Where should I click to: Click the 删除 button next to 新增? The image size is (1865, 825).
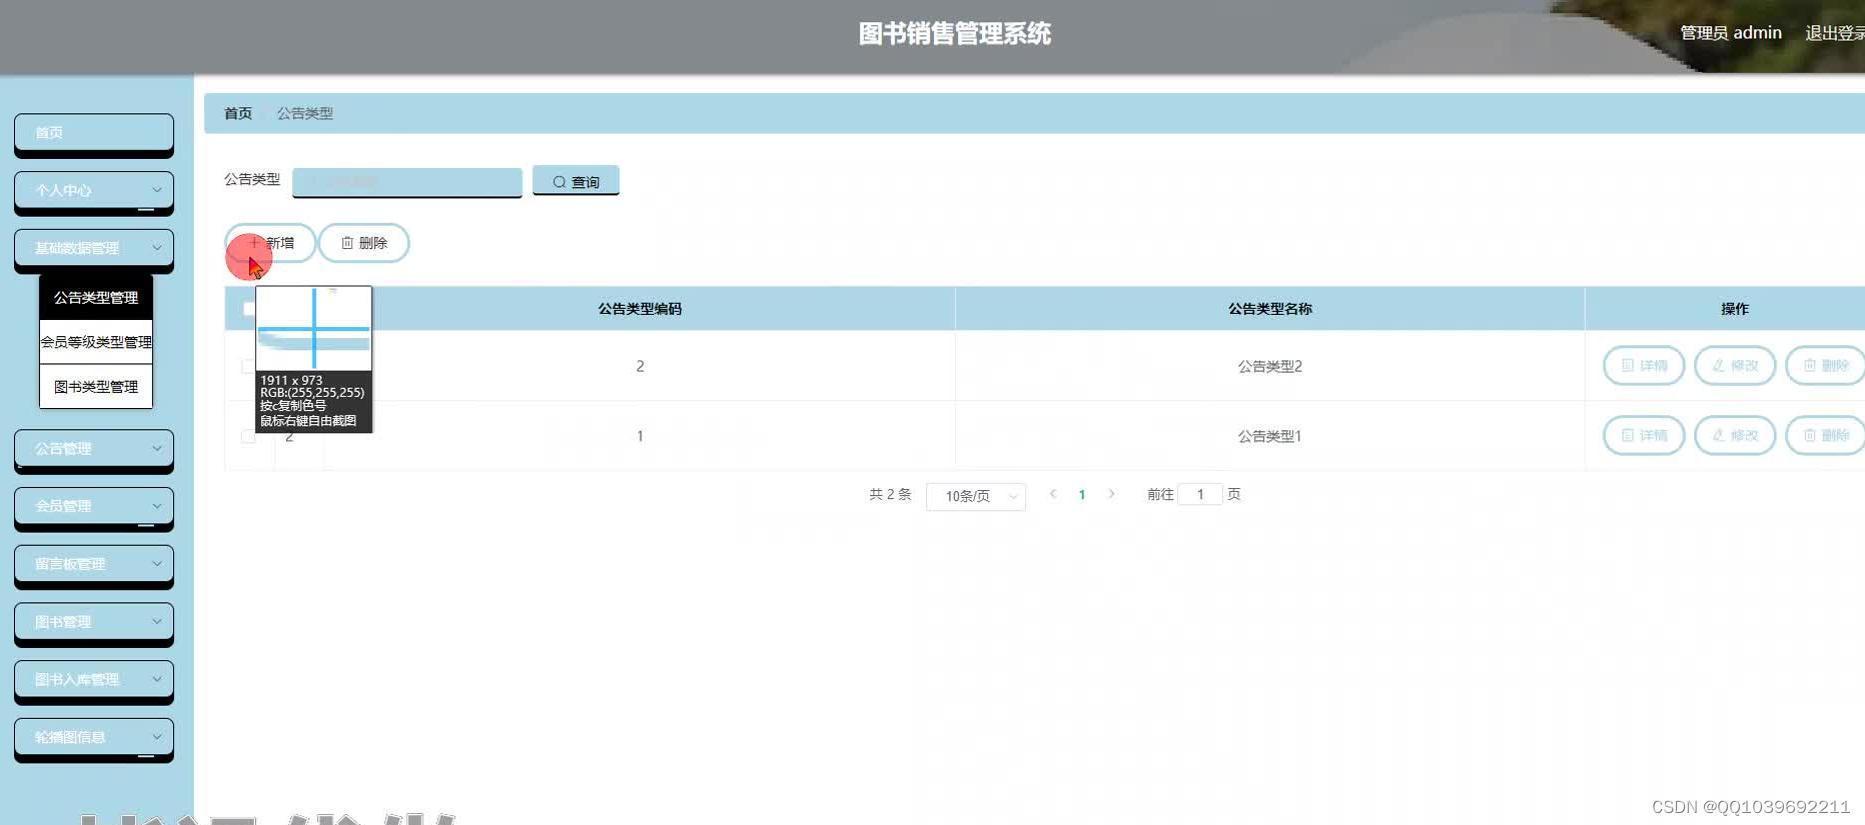coord(364,243)
